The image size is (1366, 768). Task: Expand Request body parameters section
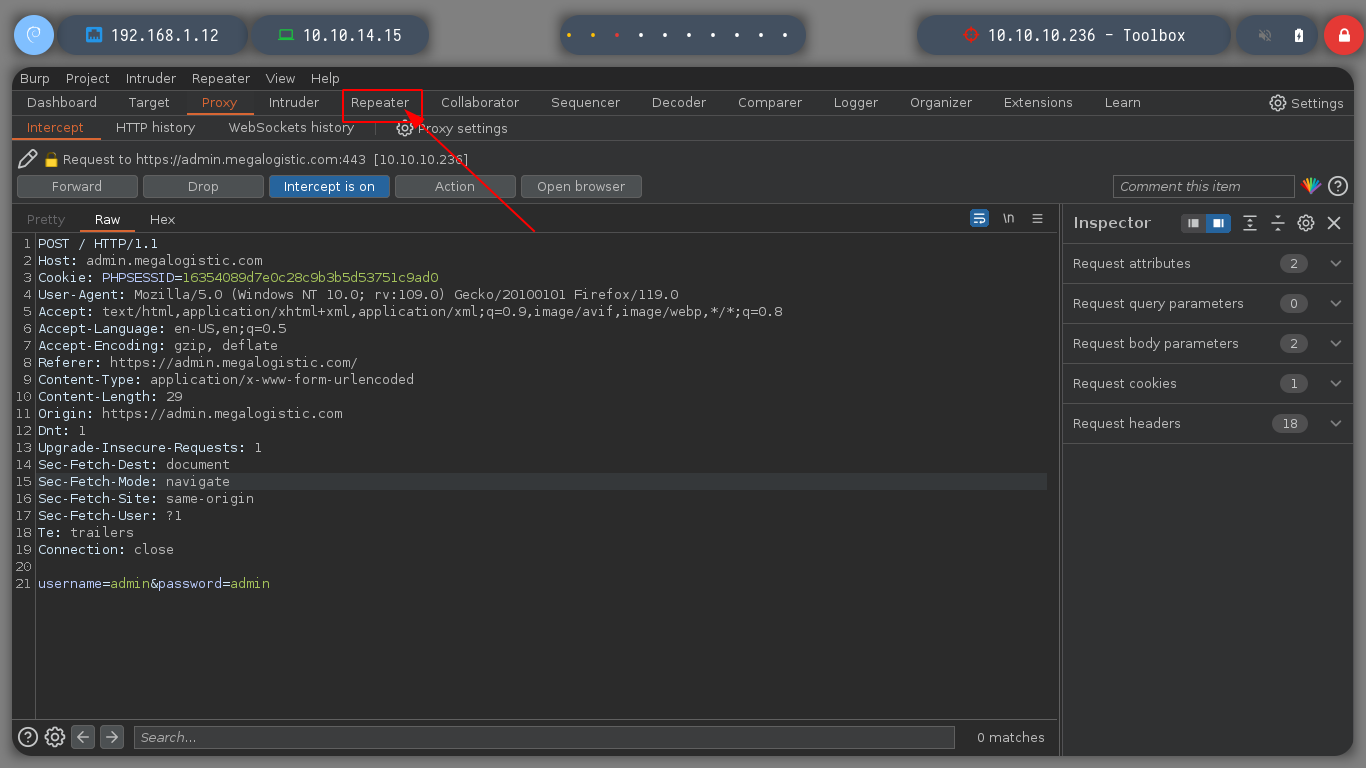1208,344
